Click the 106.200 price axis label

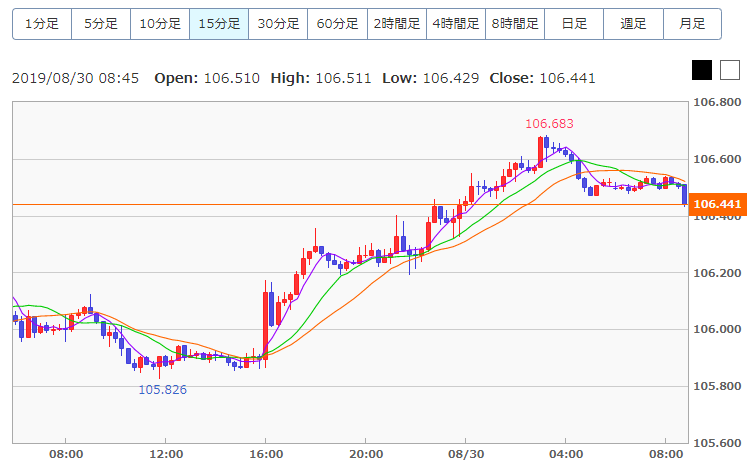pos(717,273)
